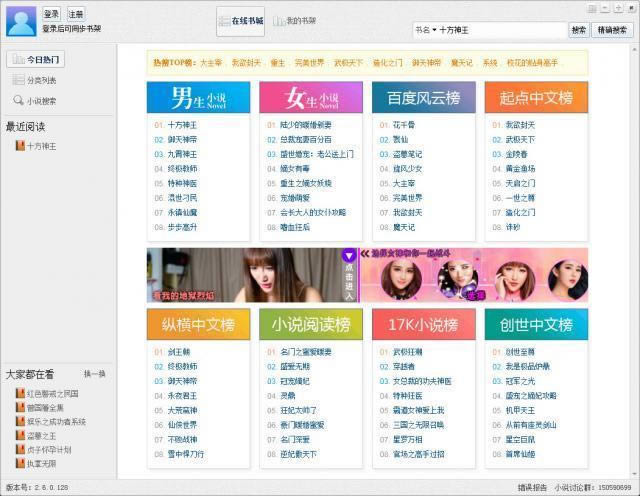
Task: Click 狂妃太帅了 in the 小说阅读榜 list
Action: (x=298, y=410)
